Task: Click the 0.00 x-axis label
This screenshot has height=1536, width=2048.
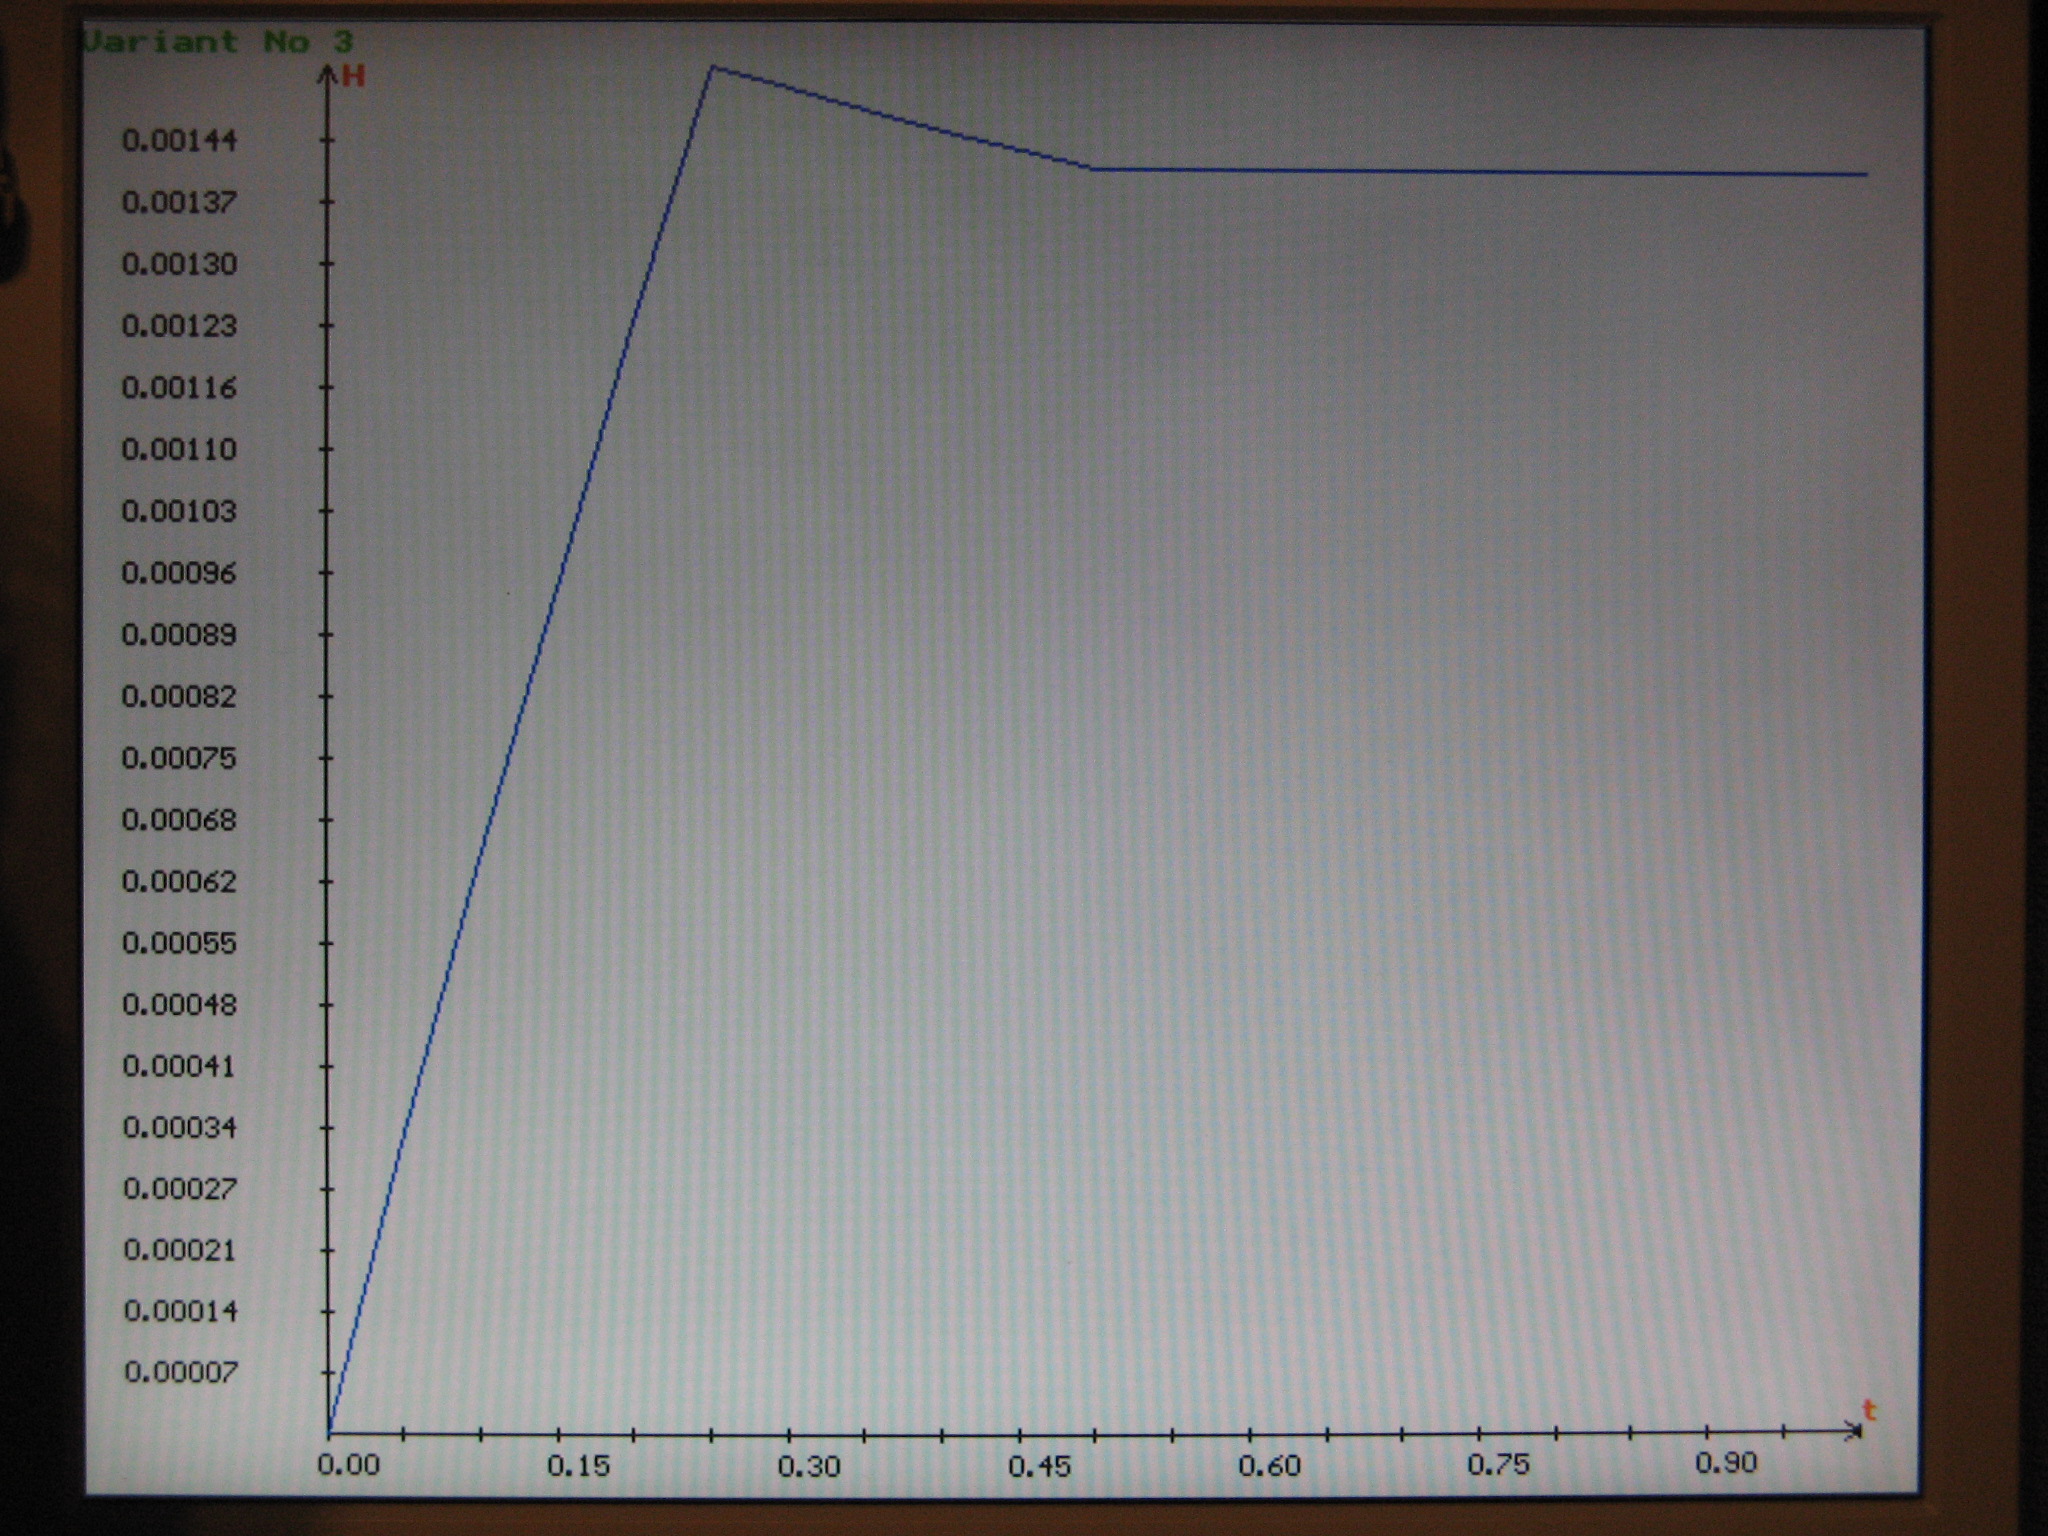Action: [x=348, y=1465]
